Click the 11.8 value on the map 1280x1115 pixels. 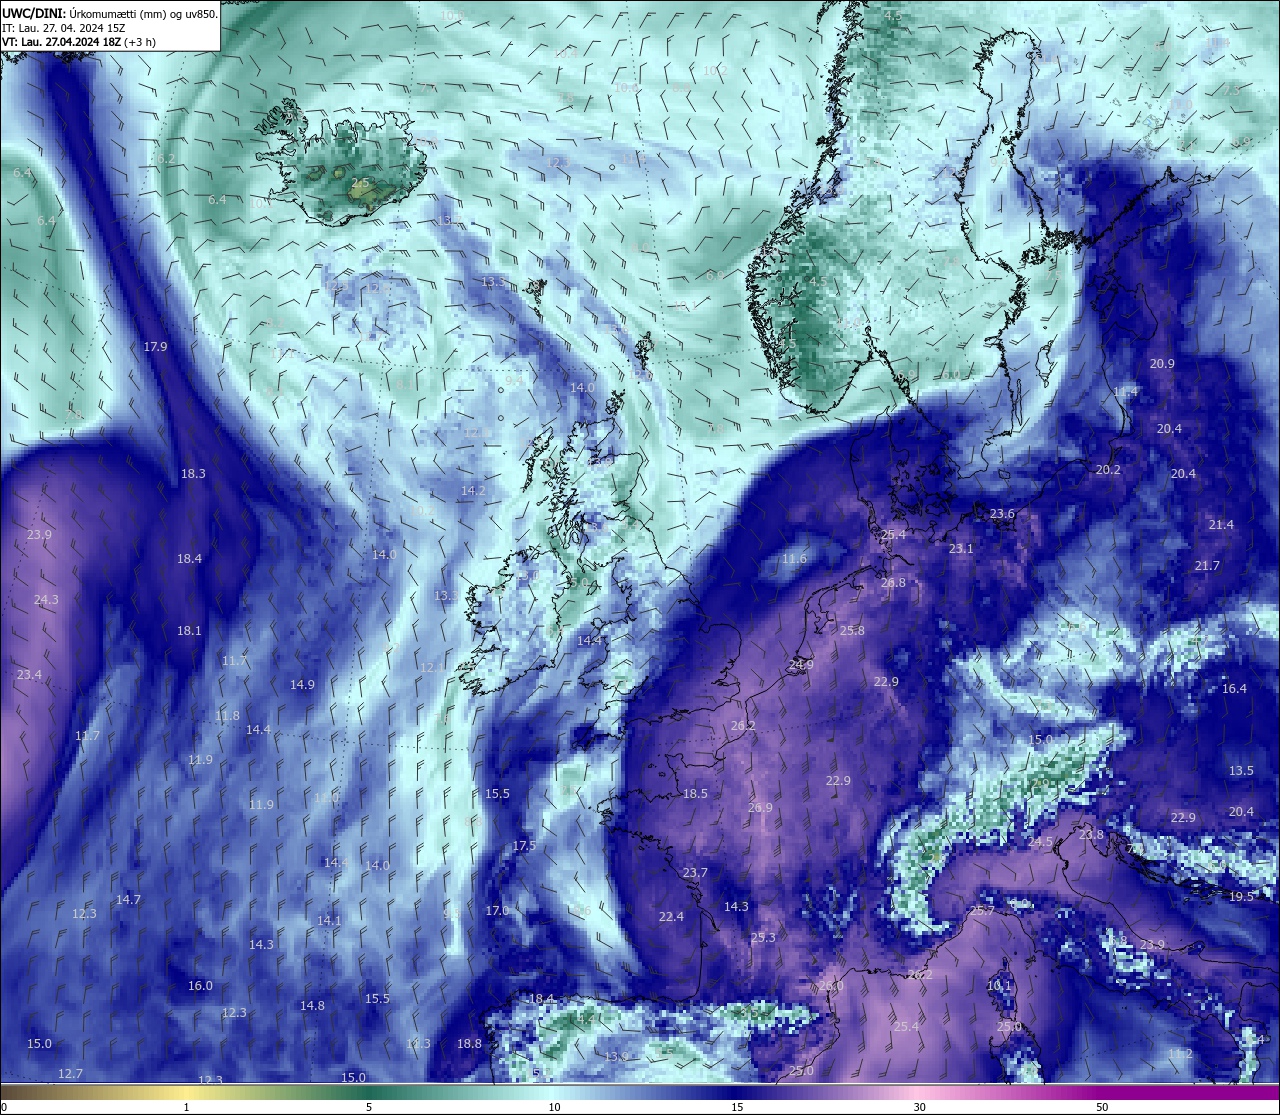tap(227, 716)
